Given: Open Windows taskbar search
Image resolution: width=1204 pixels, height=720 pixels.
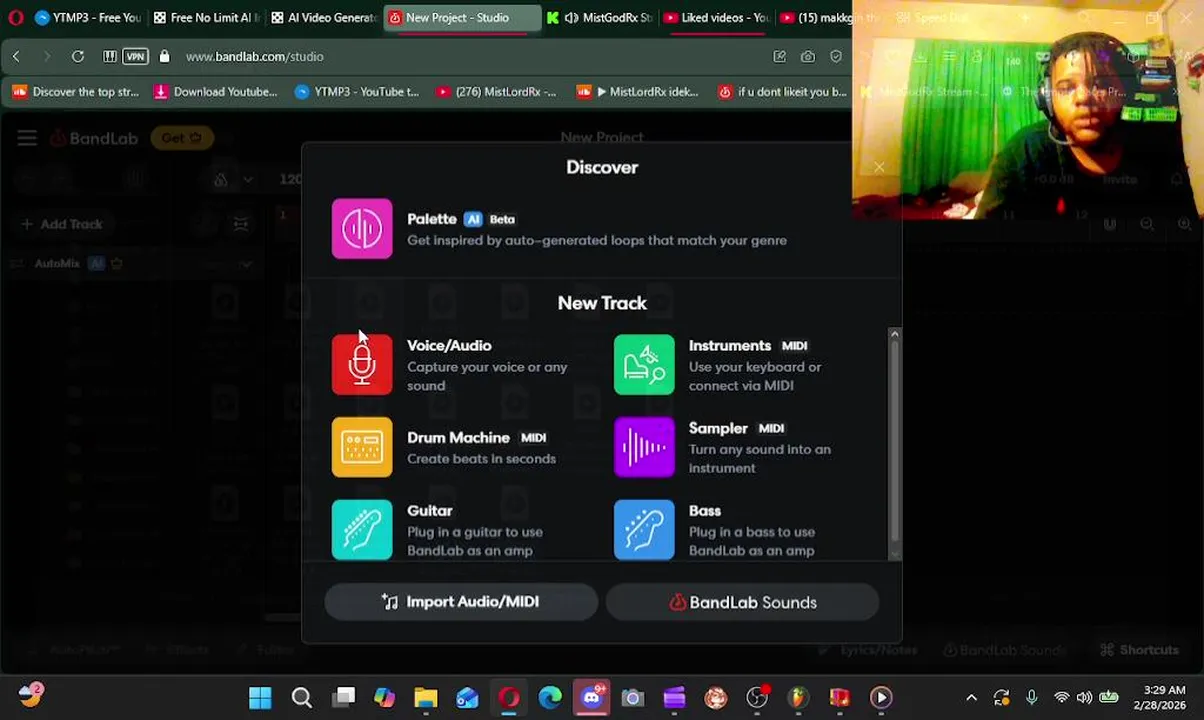Looking at the screenshot, I should coord(301,698).
